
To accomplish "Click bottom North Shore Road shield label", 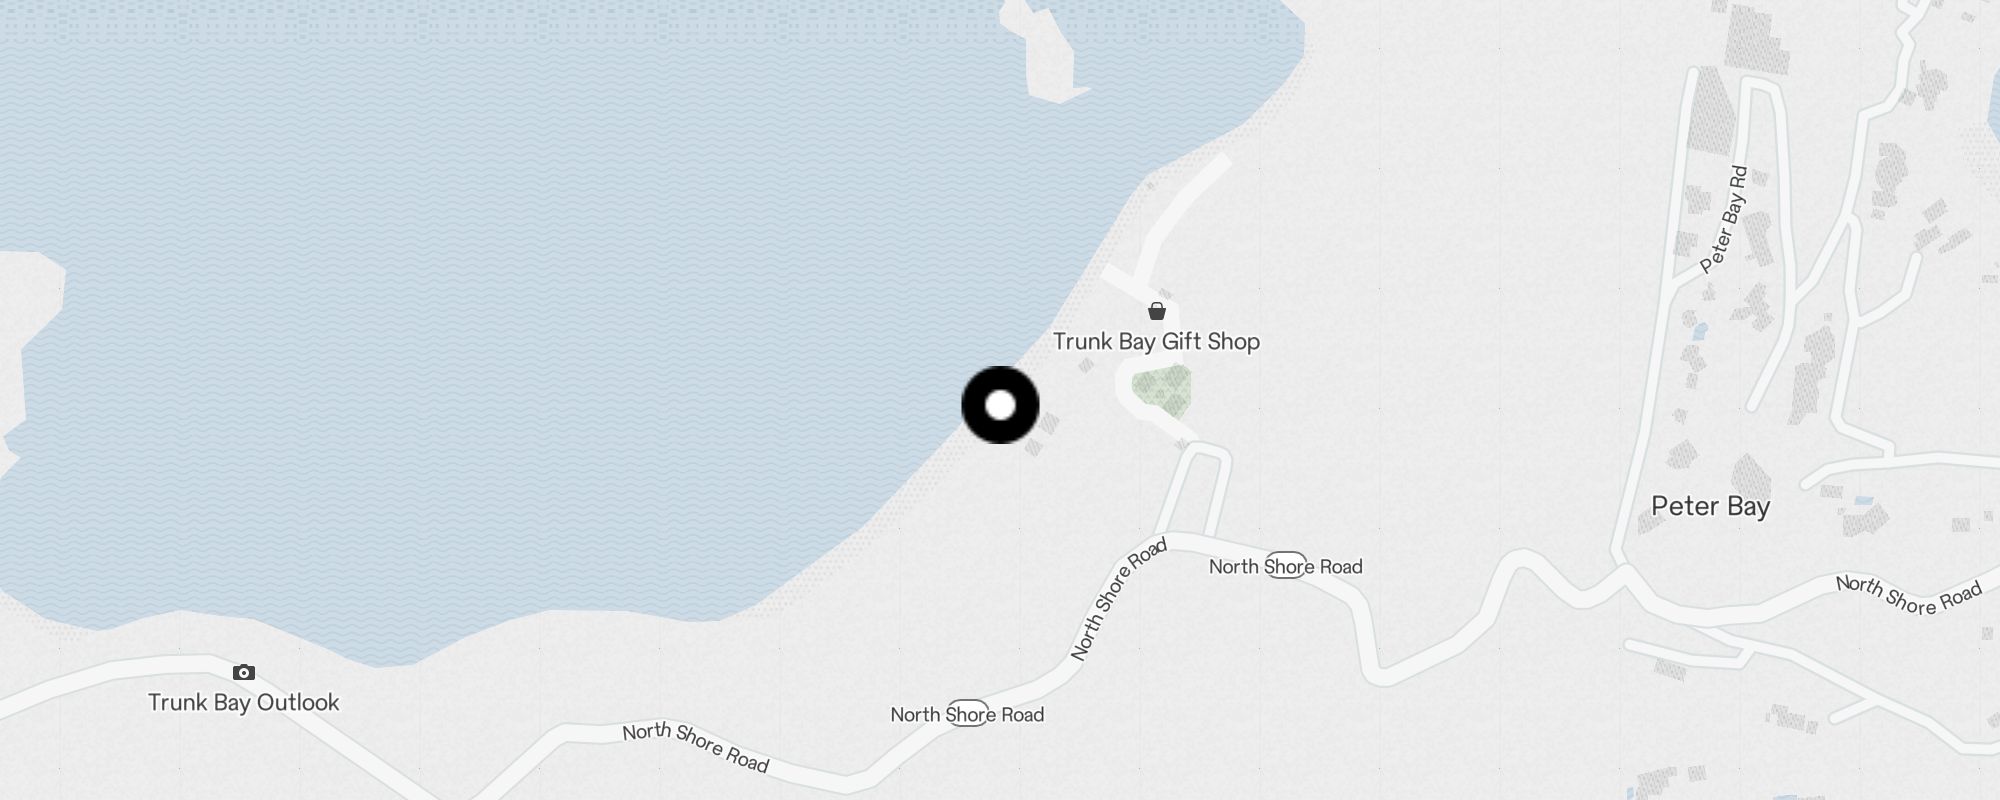I will (x=967, y=715).
